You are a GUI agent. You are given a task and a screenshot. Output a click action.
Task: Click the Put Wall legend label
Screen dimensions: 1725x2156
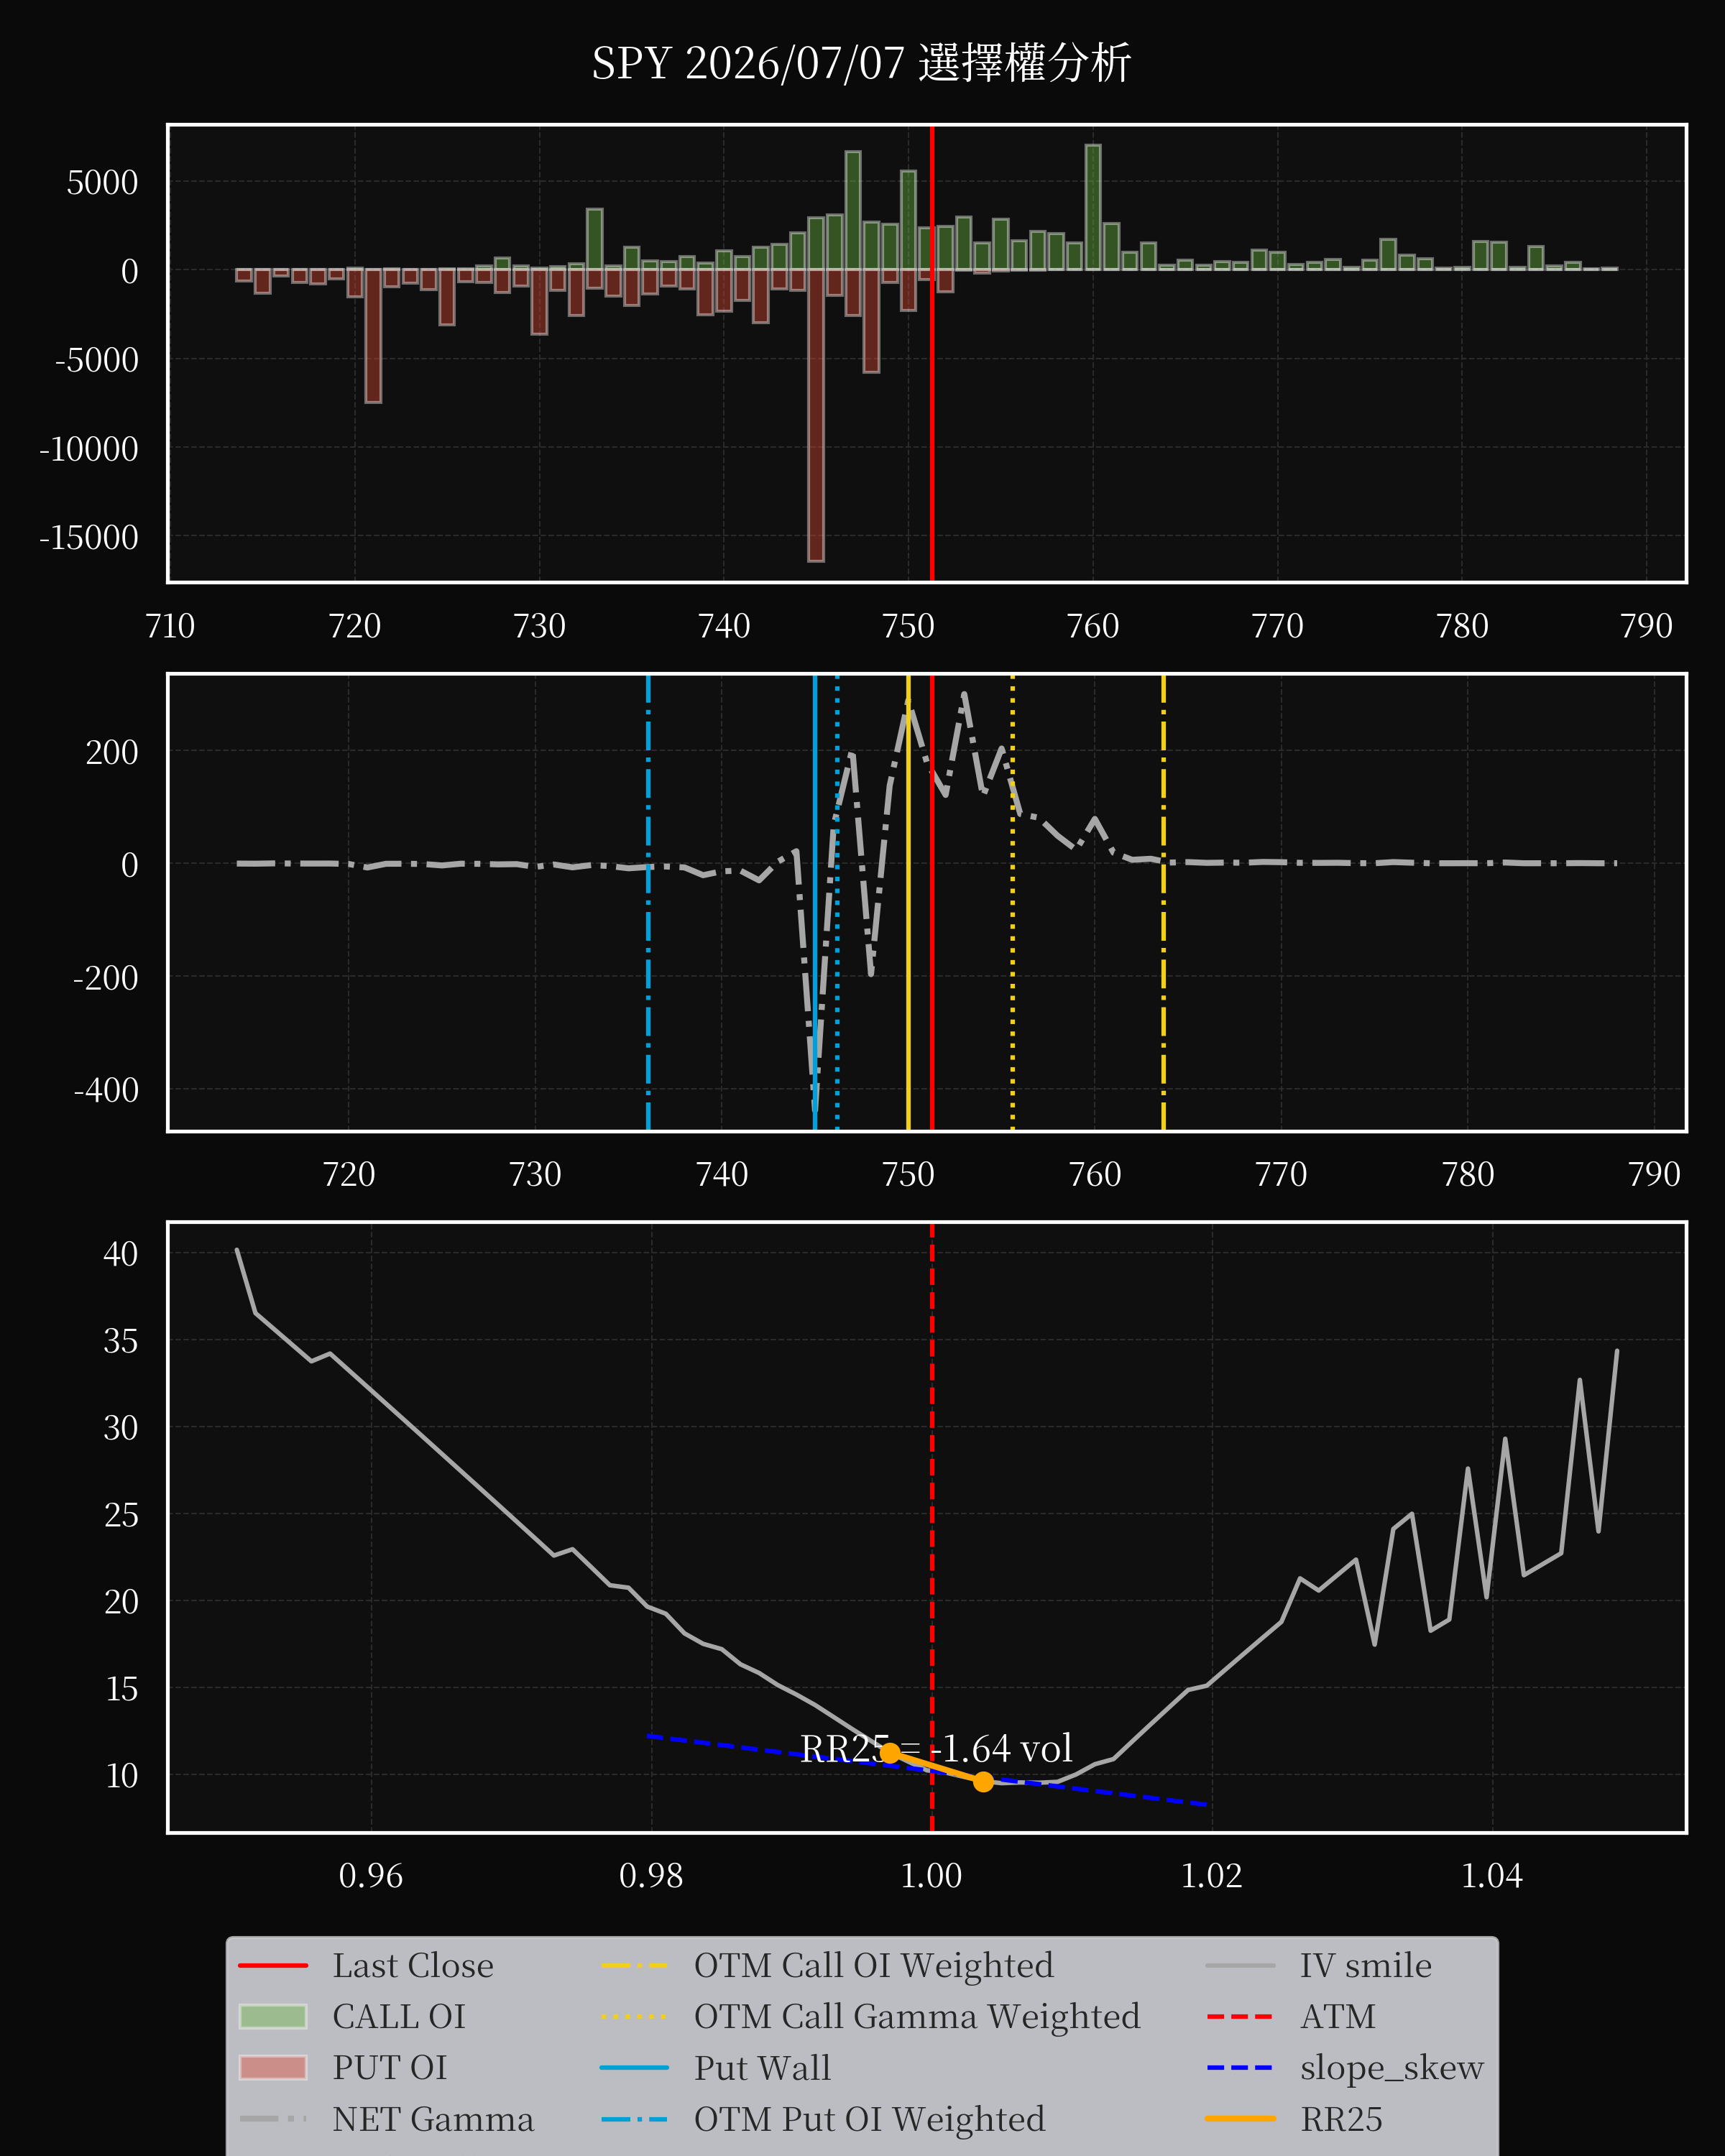(762, 2068)
